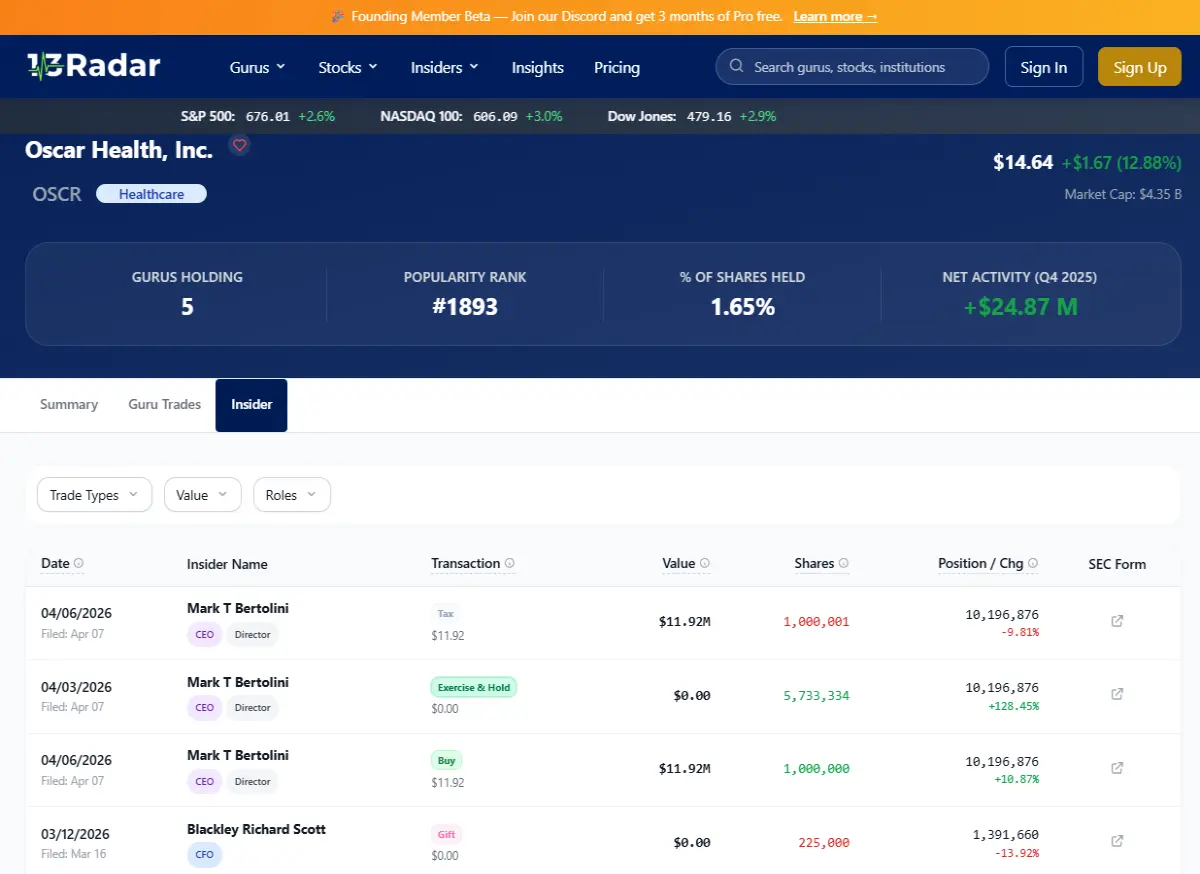The width and height of the screenshot is (1200, 874).
Task: Click the 04/03/2026 transaction date
Action: click(x=76, y=687)
